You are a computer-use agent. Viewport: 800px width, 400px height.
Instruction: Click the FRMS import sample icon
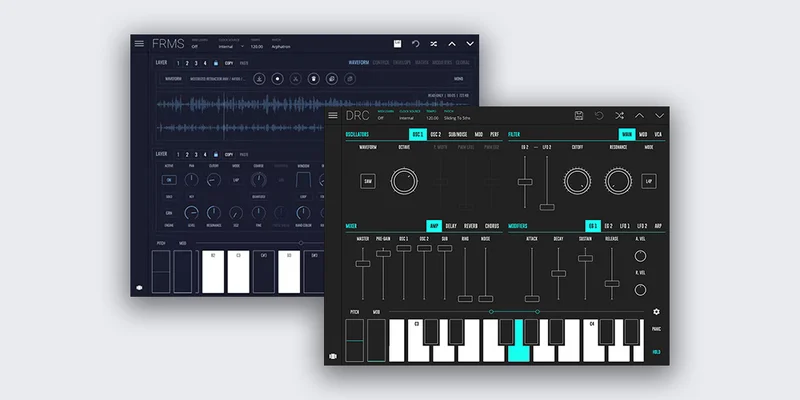tap(260, 79)
